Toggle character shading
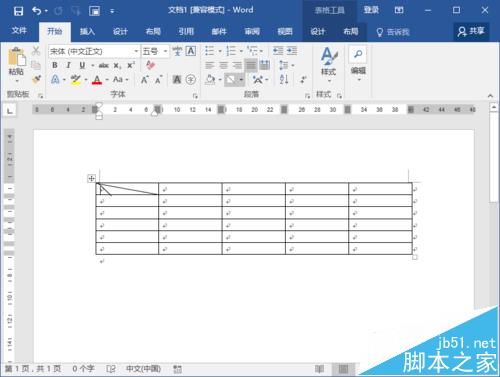Image resolution: width=500 pixels, height=377 pixels. 177,80
